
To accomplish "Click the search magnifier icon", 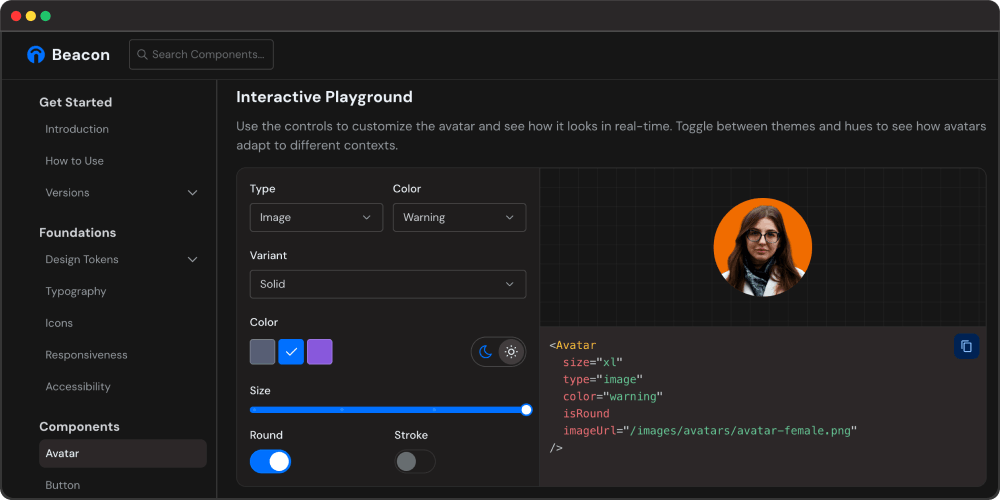I will (143, 55).
